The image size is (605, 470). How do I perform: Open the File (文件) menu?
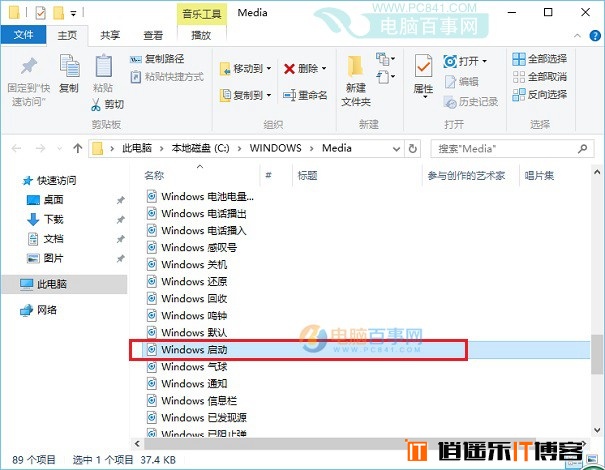click(24, 35)
